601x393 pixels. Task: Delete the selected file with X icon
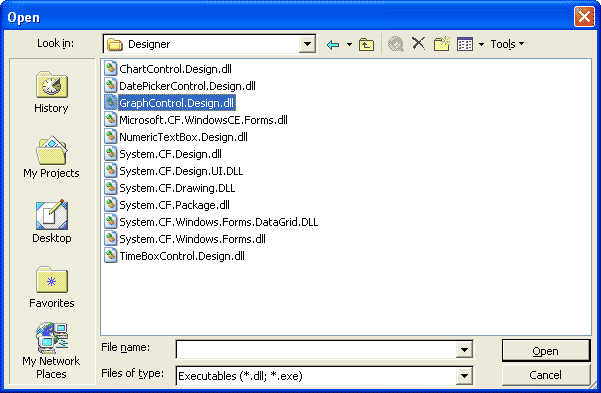[x=418, y=43]
